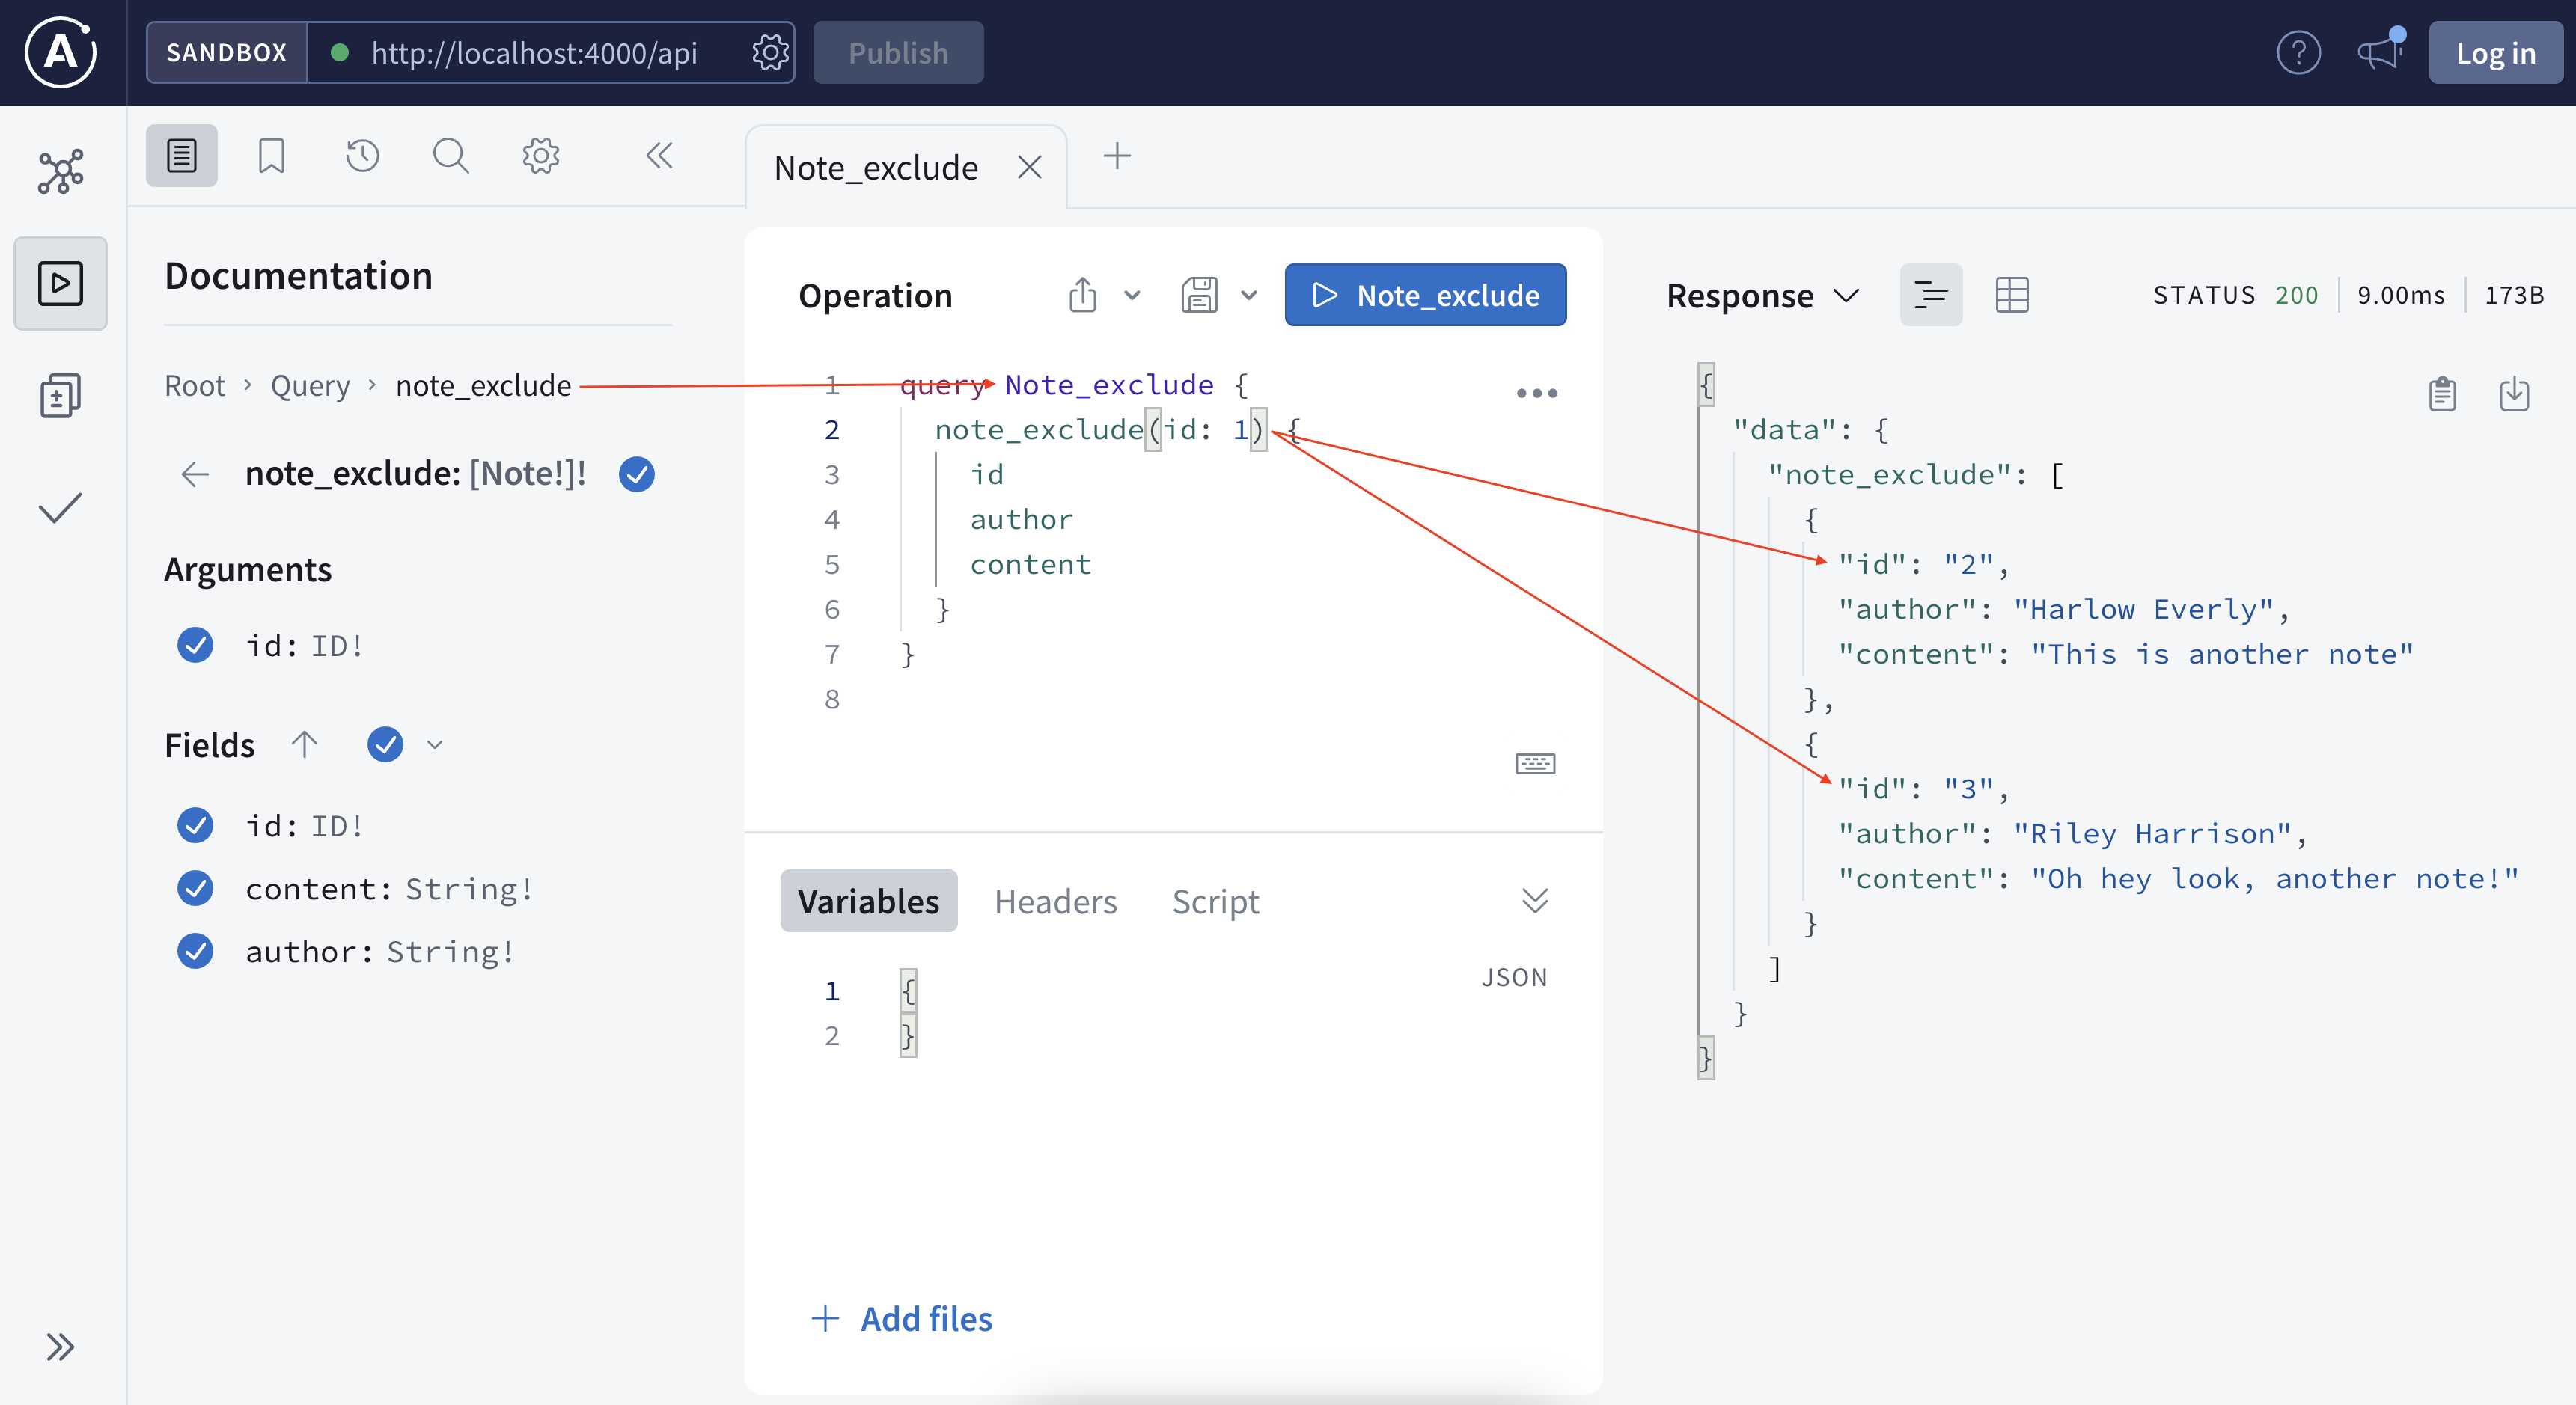
Task: Open the search magnifier in documentation panel
Action: (x=450, y=156)
